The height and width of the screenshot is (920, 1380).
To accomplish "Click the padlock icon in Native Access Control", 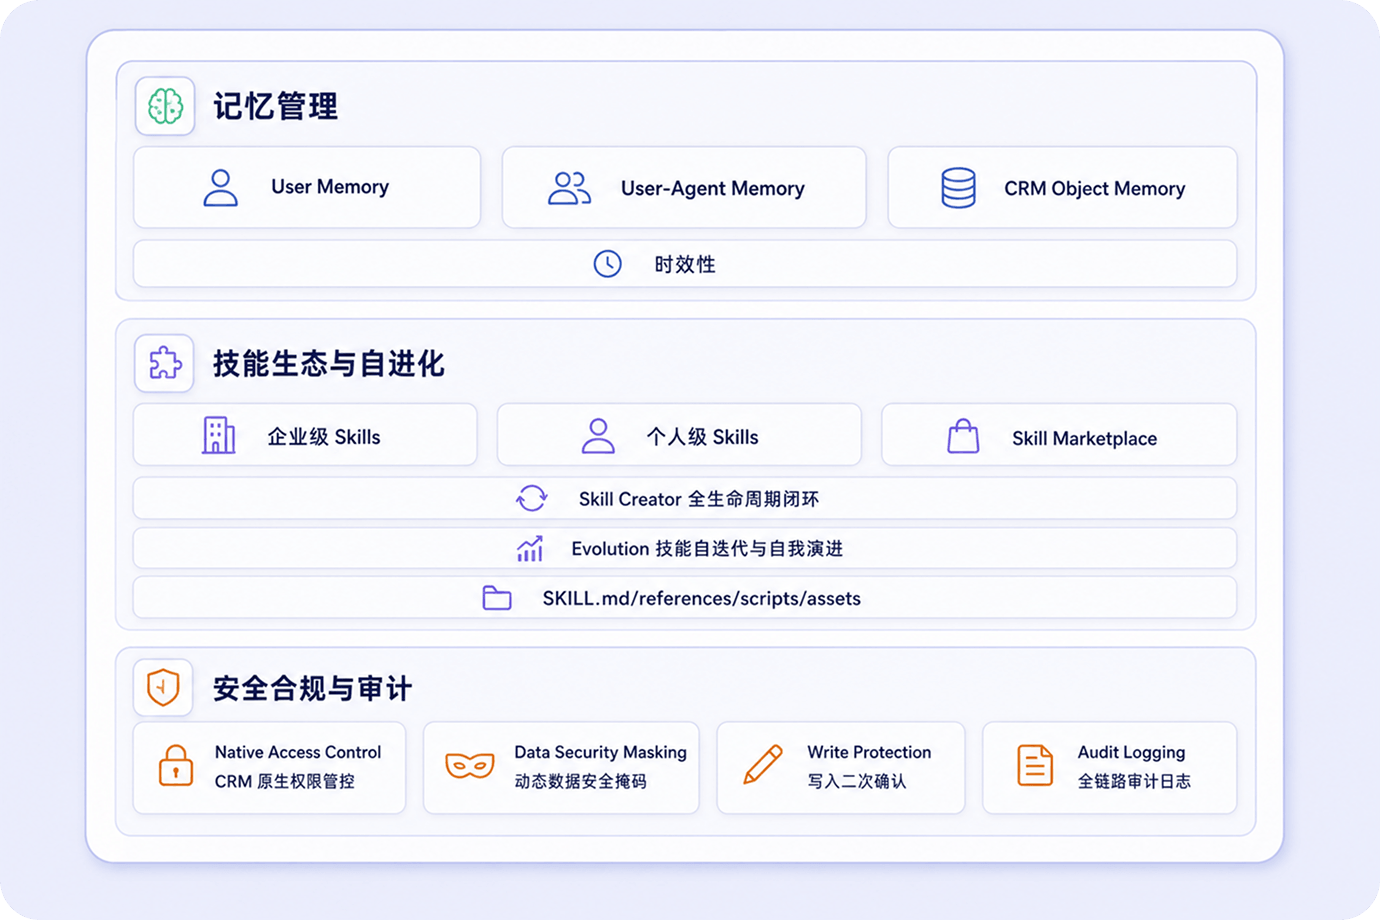I will [176, 766].
